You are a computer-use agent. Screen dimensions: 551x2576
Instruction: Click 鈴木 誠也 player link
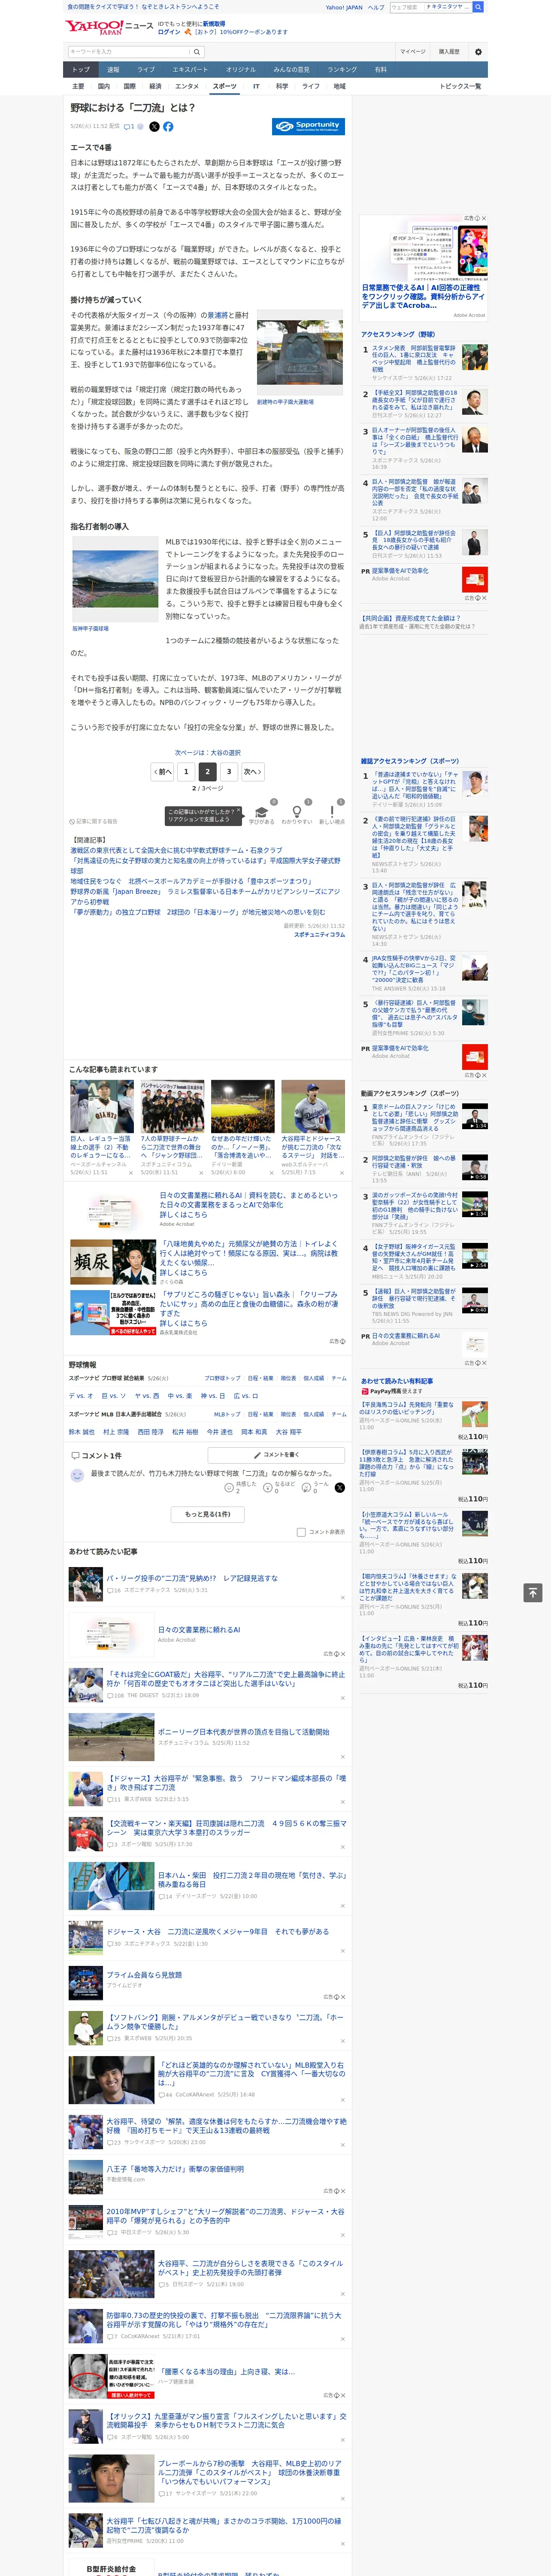pos(82,1431)
